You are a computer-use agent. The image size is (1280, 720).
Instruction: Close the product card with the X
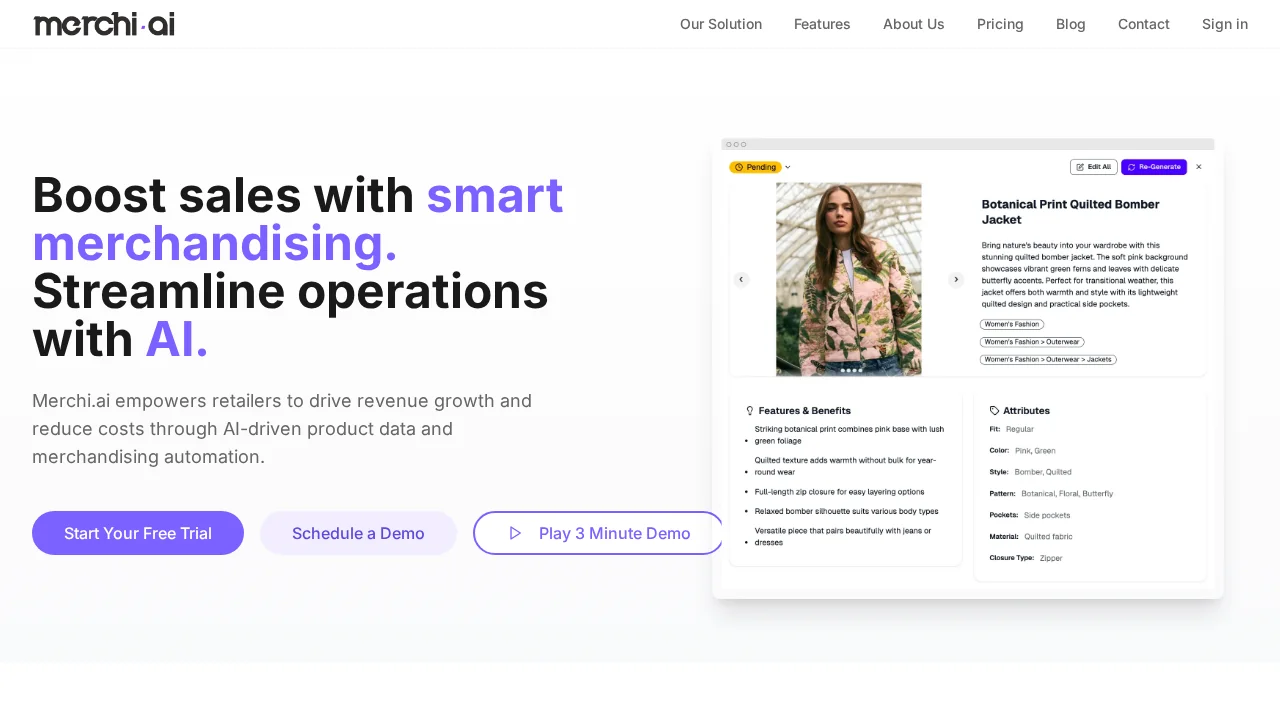[1198, 167]
